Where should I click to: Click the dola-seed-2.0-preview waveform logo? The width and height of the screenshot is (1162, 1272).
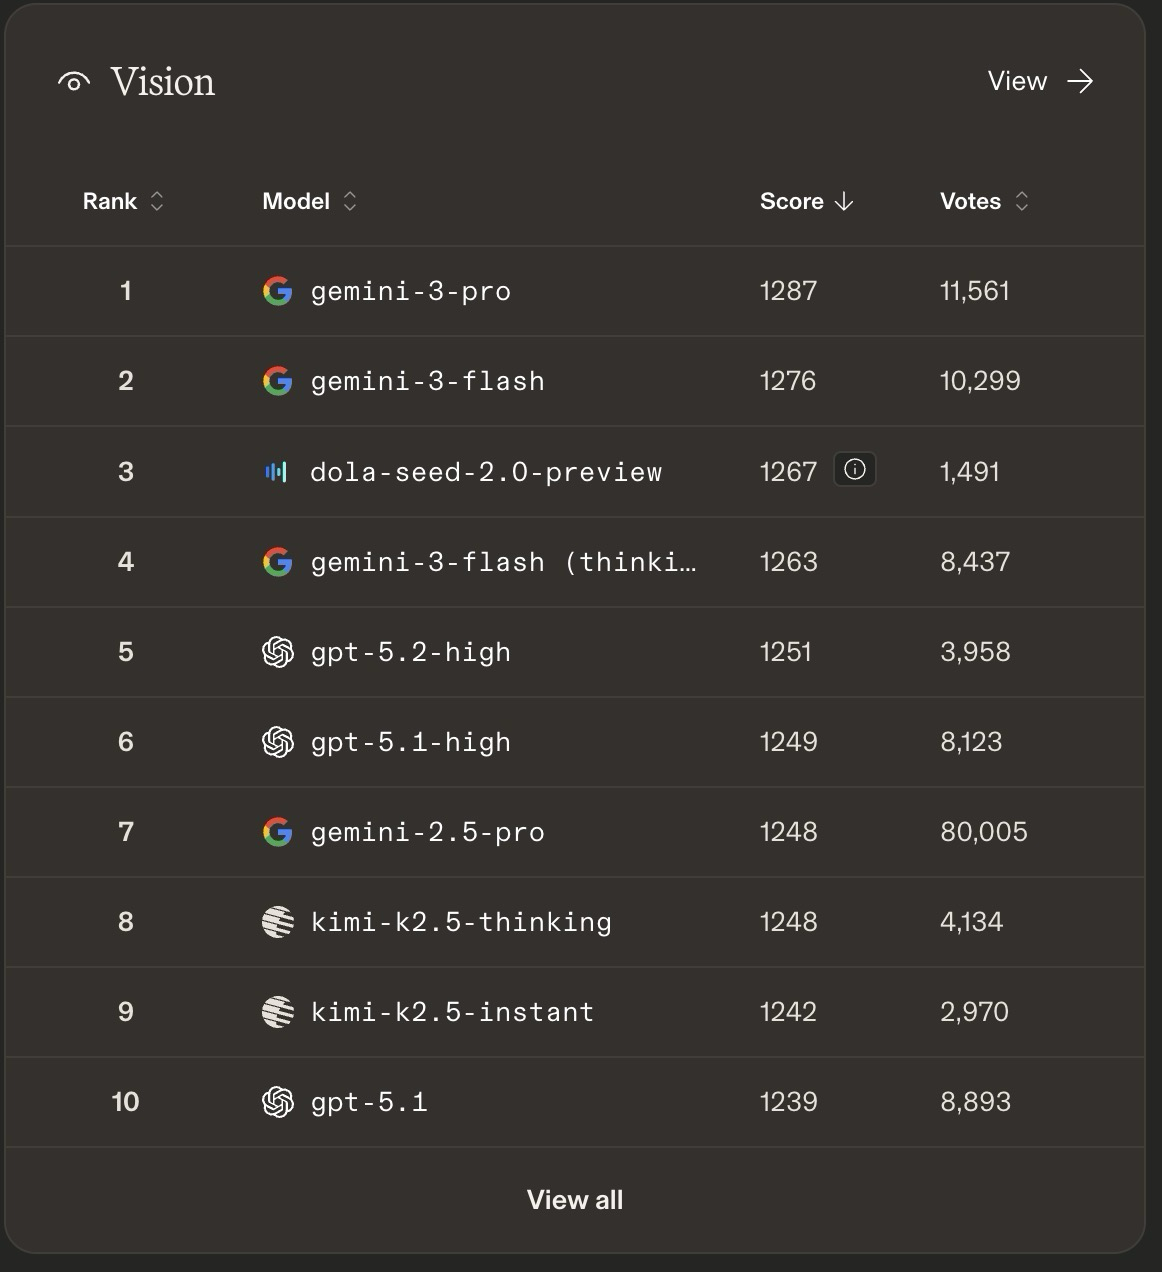(276, 472)
